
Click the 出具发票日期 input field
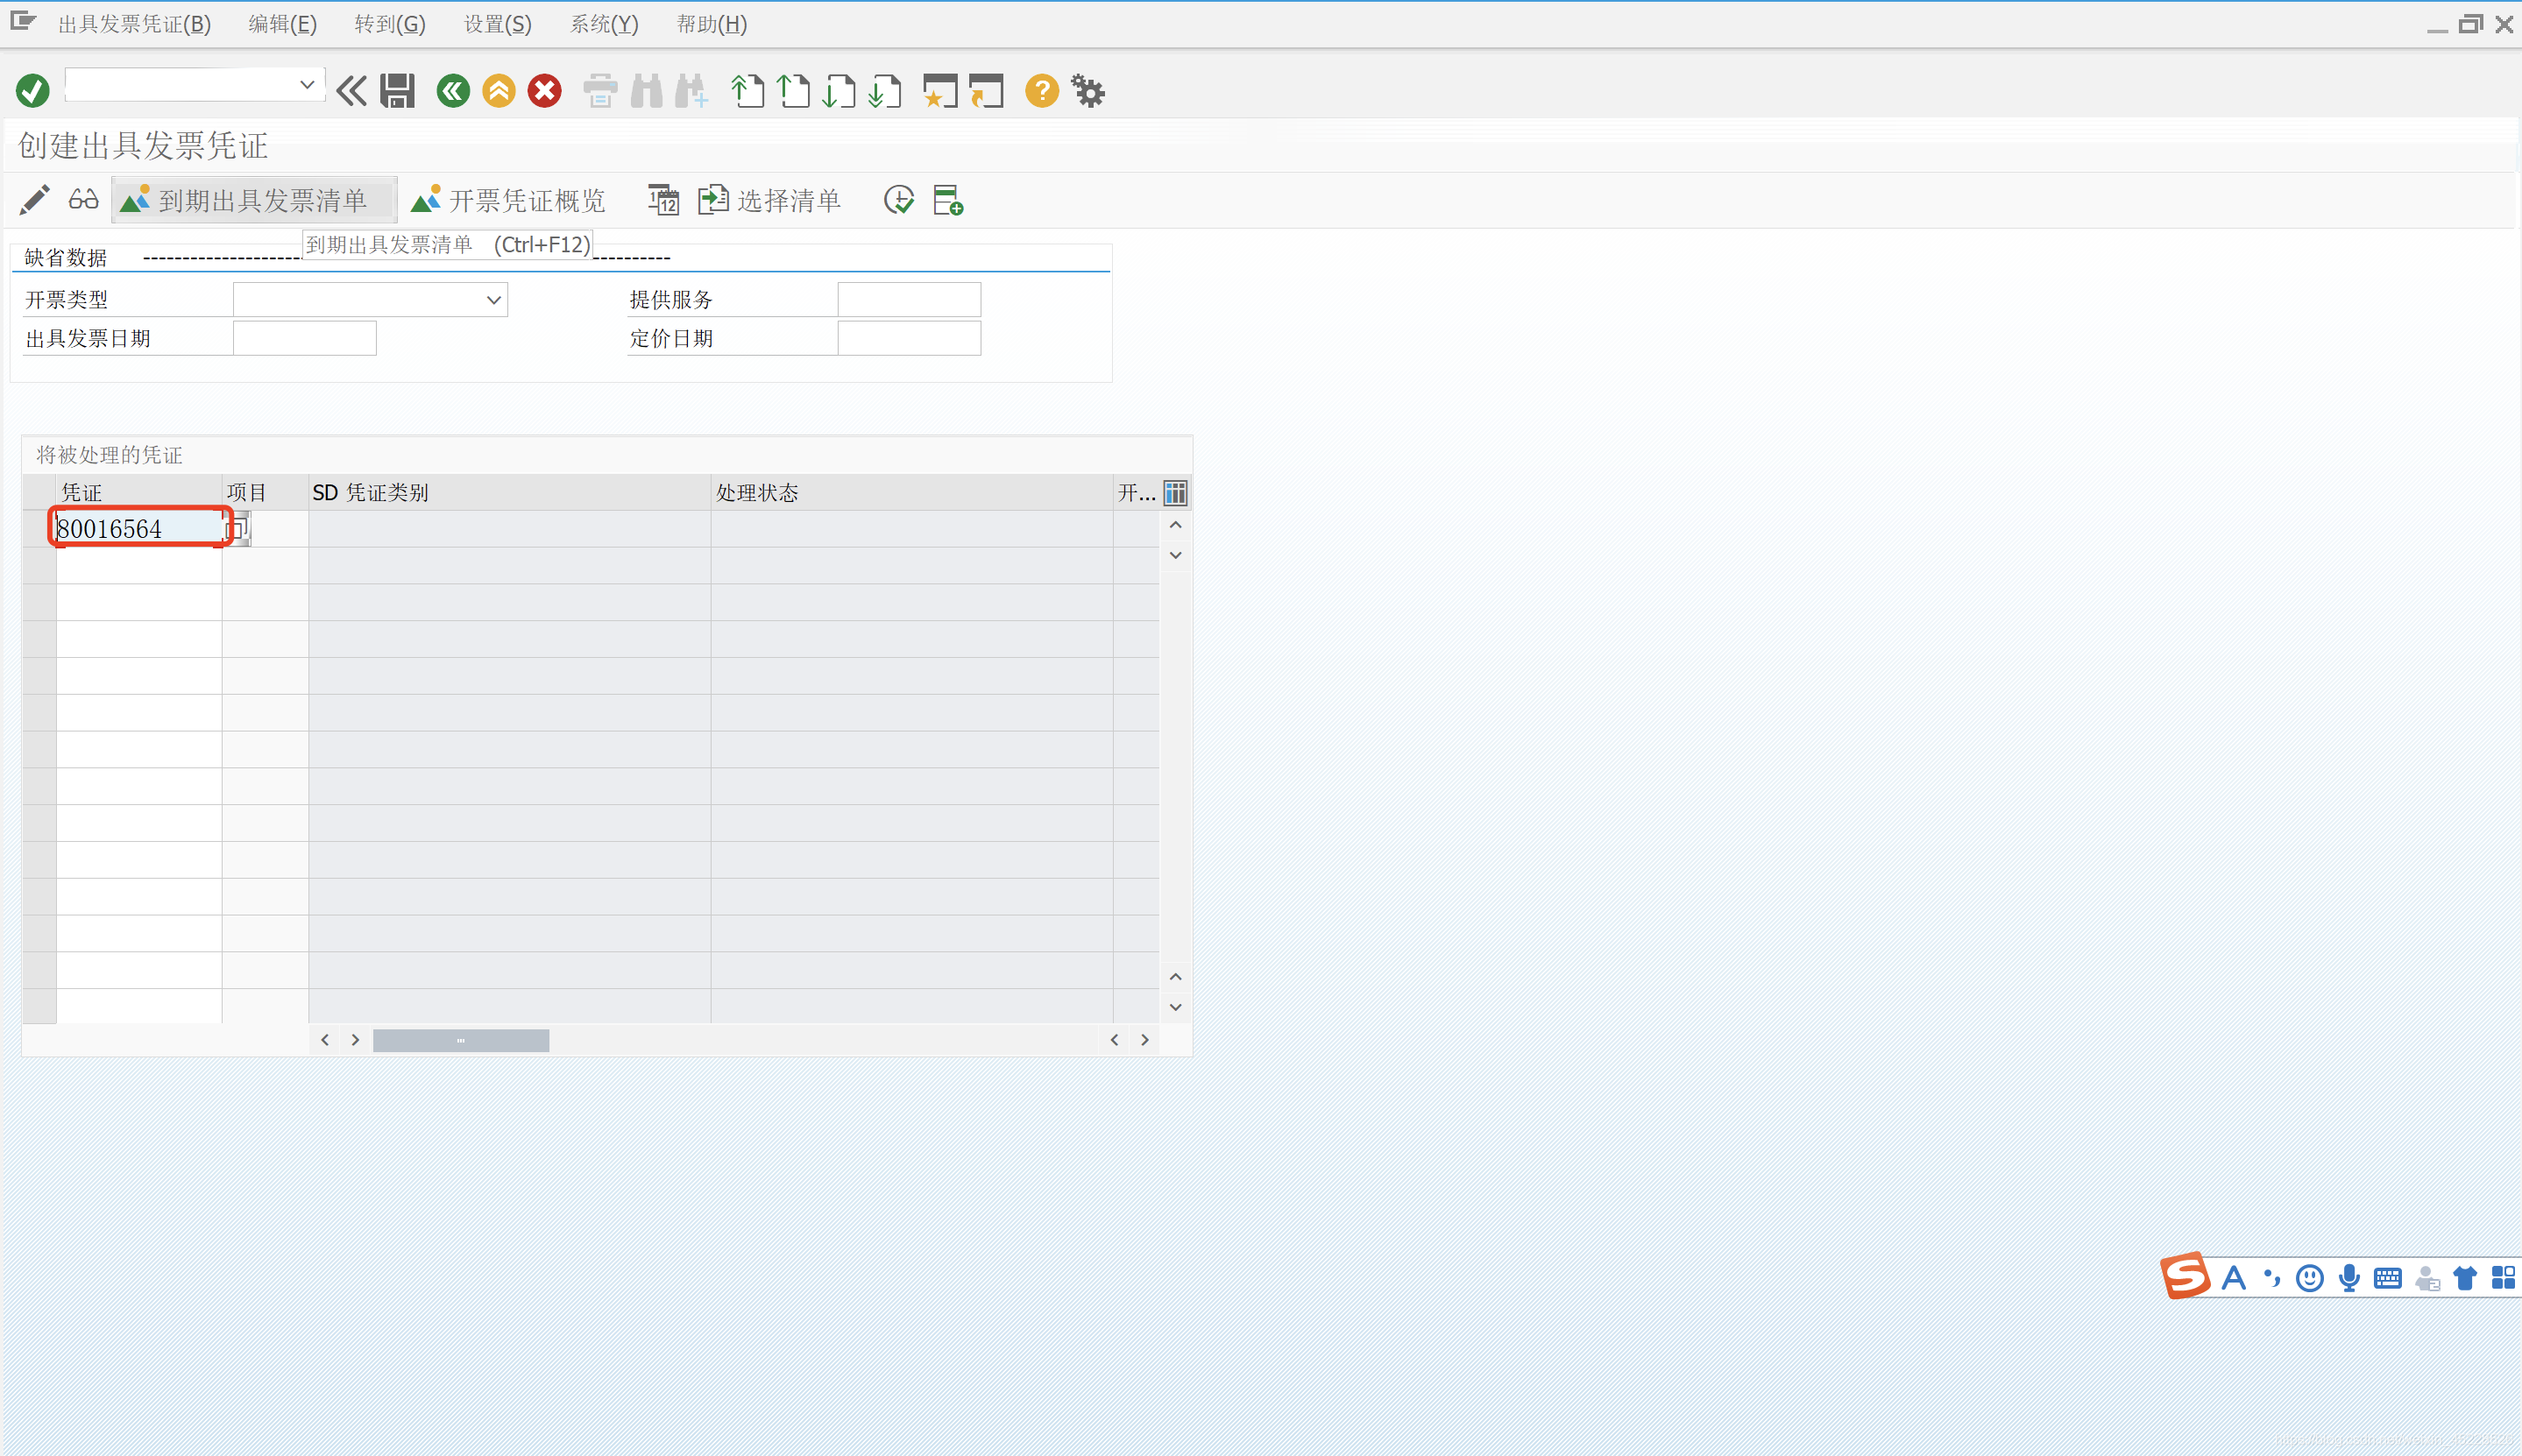304,339
